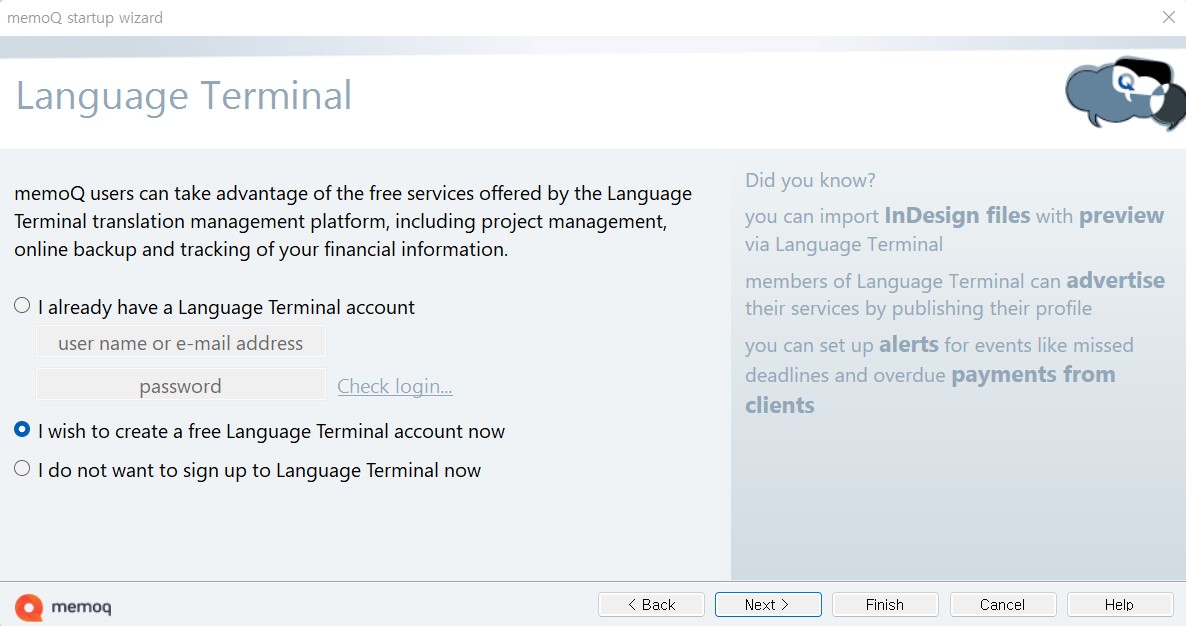Focus the user name or e-mail address field
Image resolution: width=1186 pixels, height=626 pixels.
pyautogui.click(x=180, y=343)
